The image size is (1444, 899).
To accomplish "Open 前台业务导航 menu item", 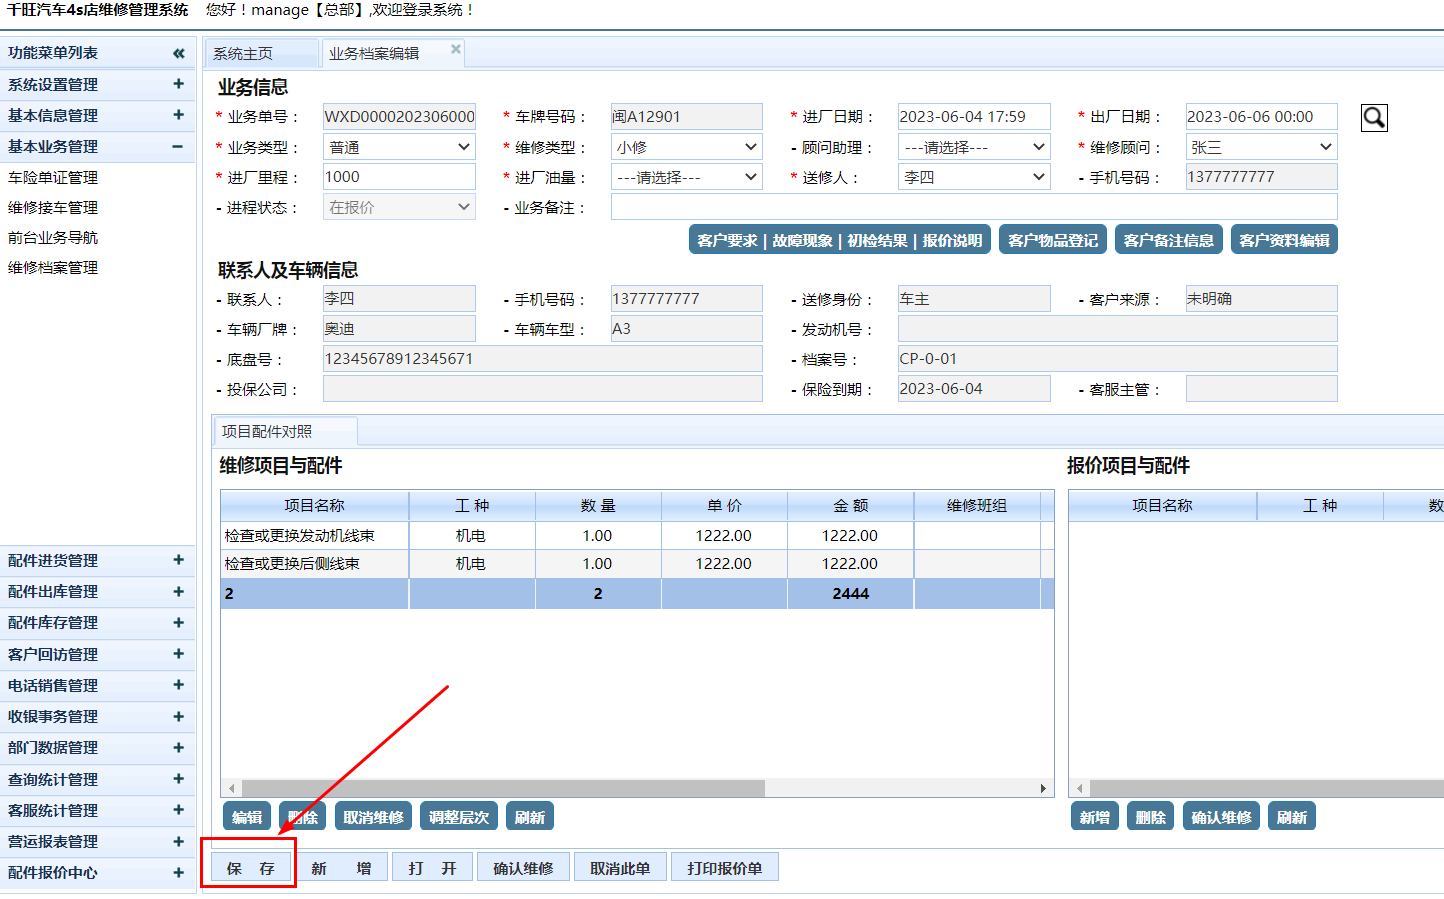I will (x=53, y=237).
